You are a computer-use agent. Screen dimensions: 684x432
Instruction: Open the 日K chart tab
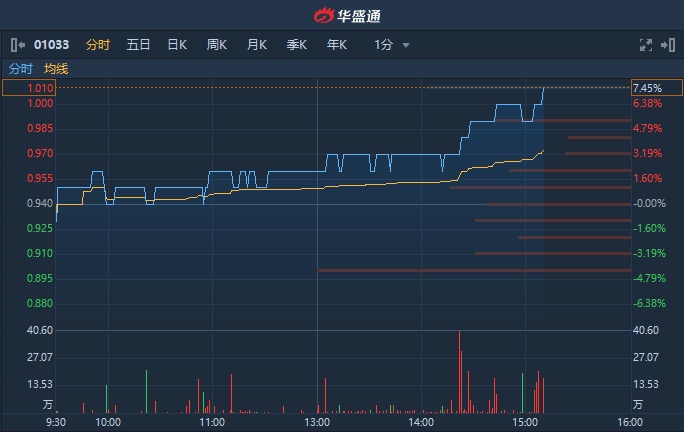(177, 45)
